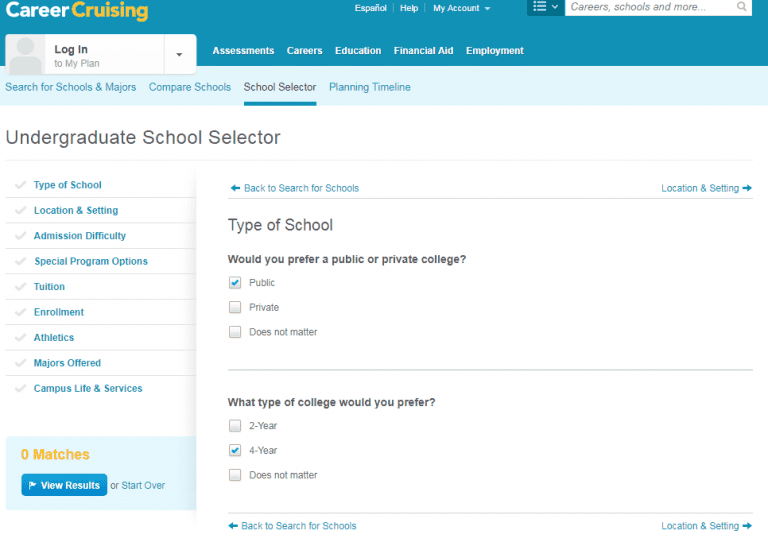Click the Start Over link
Image resolution: width=768 pixels, height=546 pixels.
coord(143,485)
